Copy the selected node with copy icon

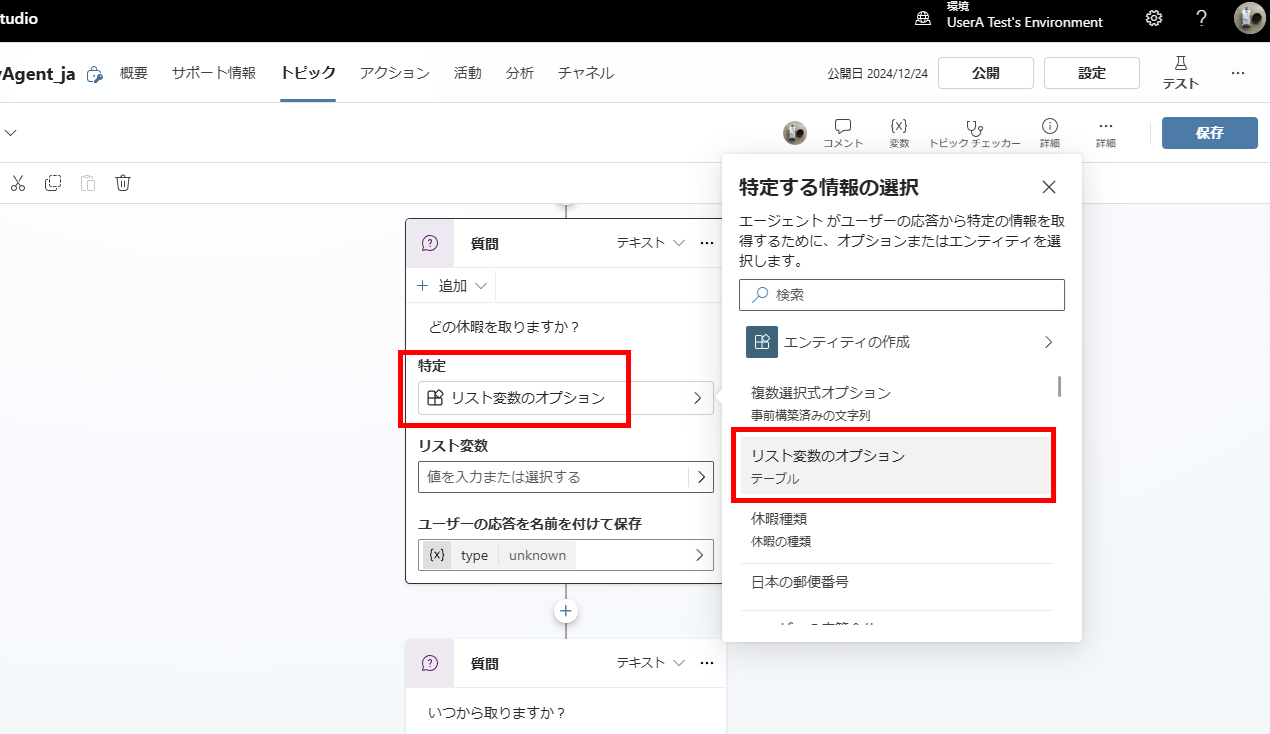click(x=52, y=183)
